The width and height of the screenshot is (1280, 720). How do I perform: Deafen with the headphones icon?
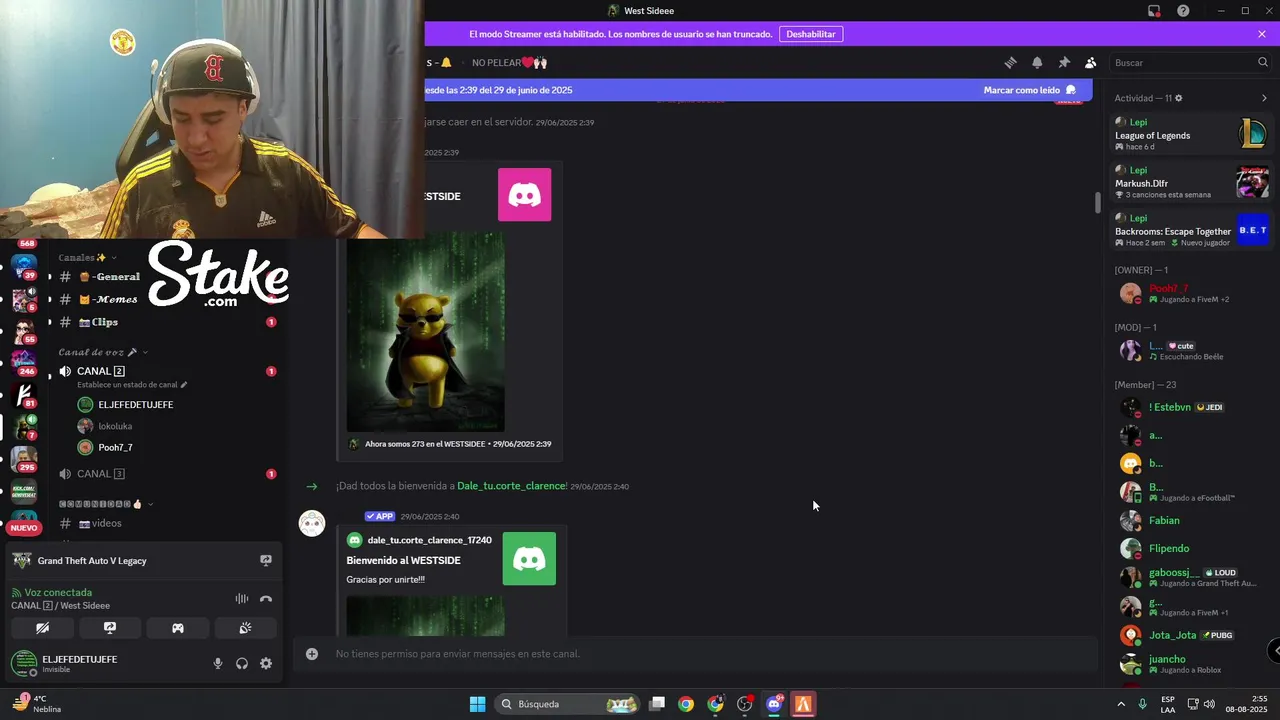[242, 663]
